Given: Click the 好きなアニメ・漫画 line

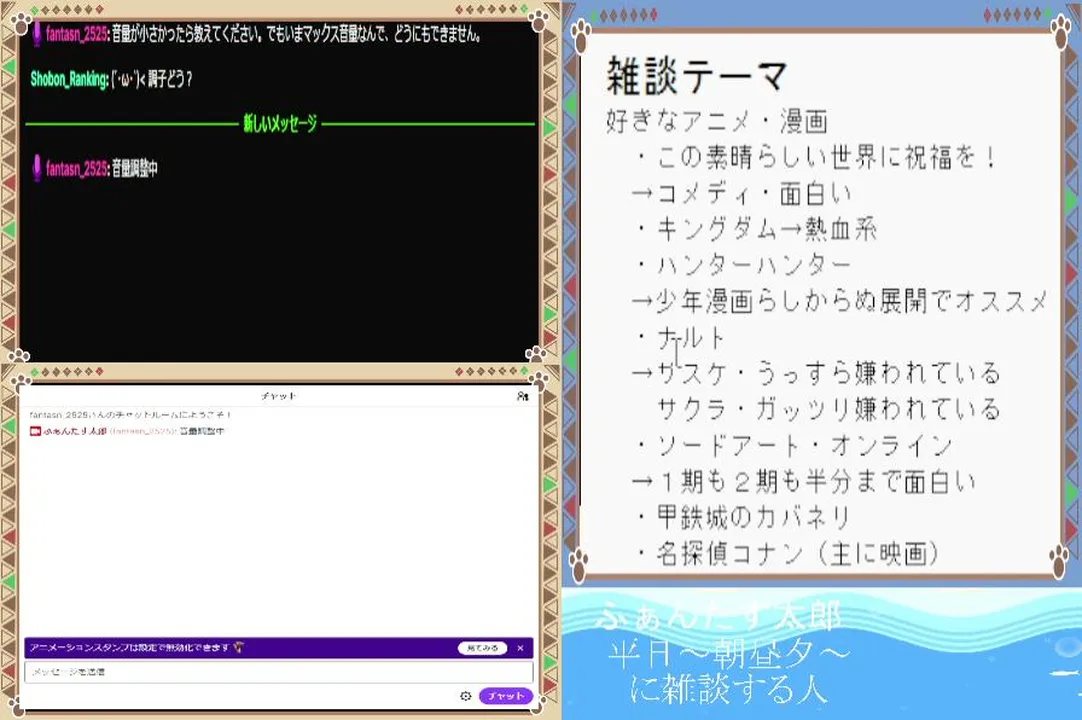Looking at the screenshot, I should (x=717, y=121).
